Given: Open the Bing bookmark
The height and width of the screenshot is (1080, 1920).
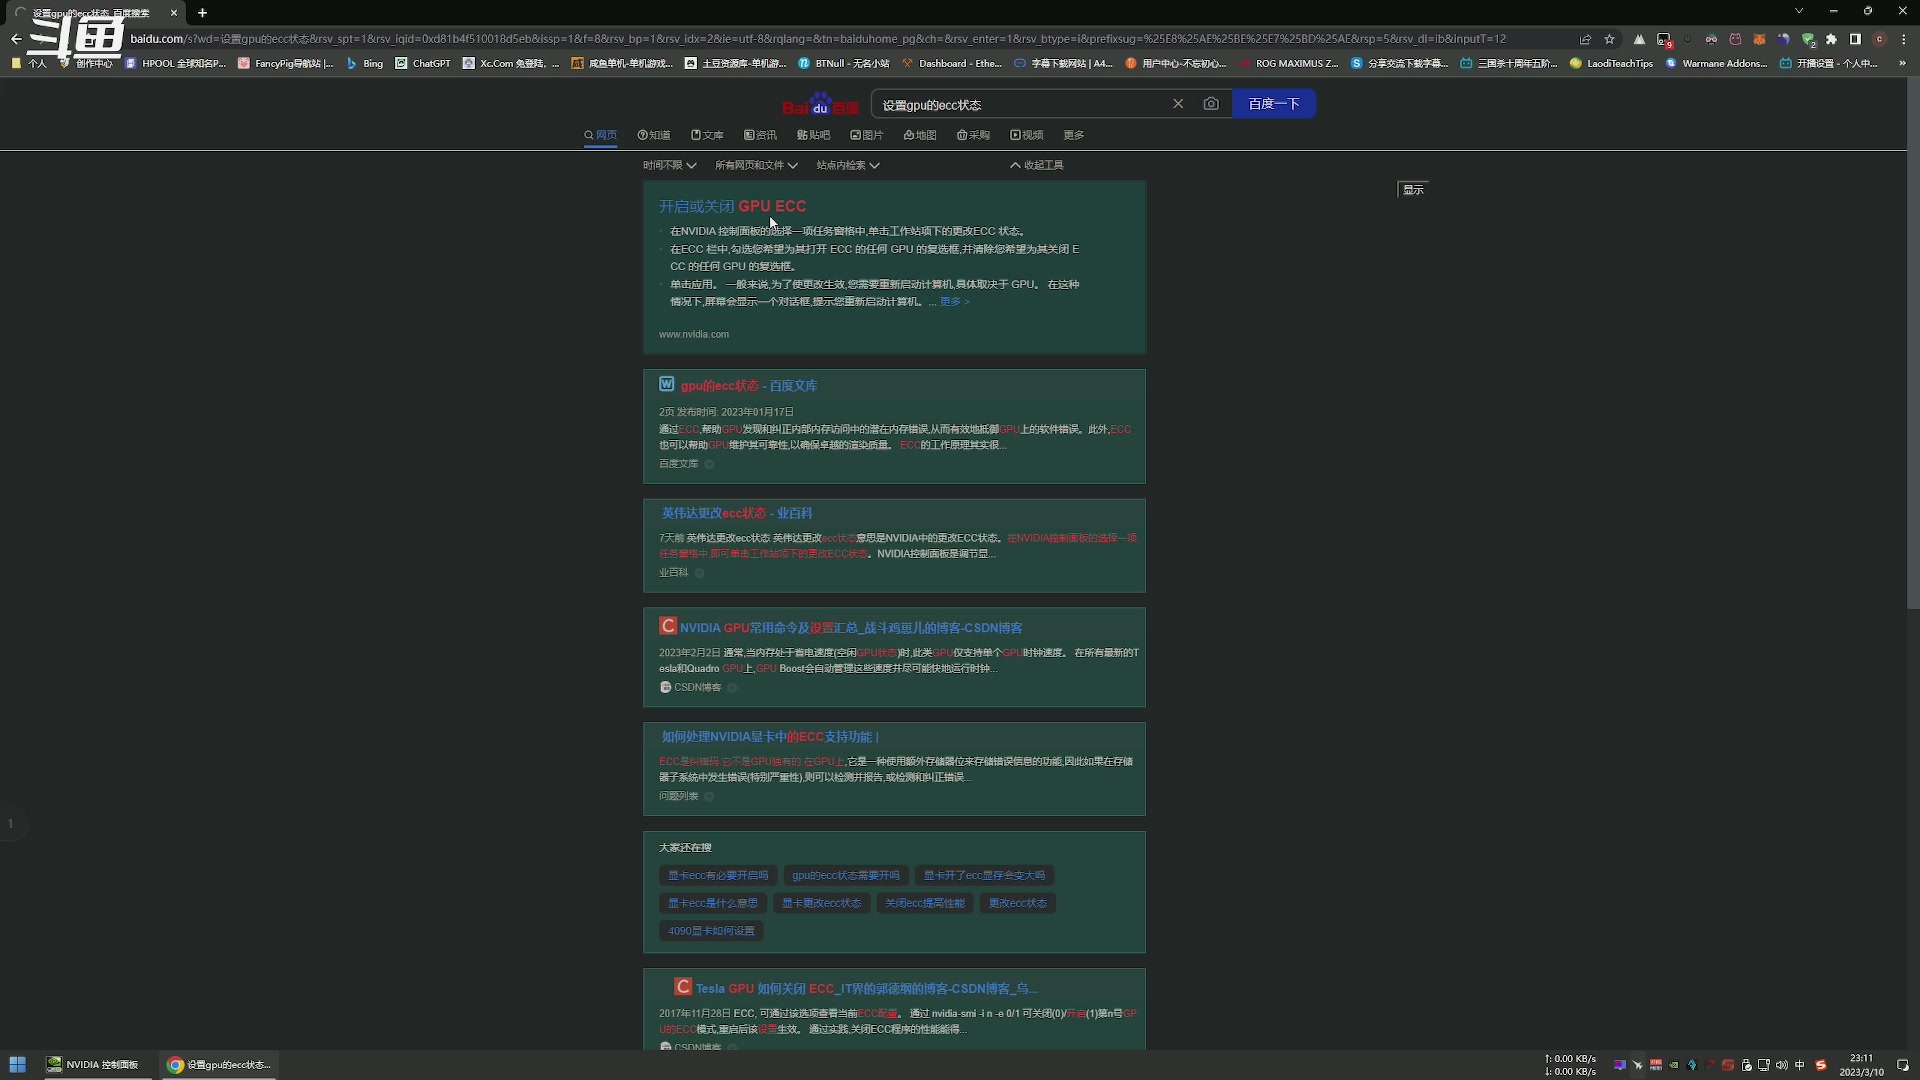Looking at the screenshot, I should pyautogui.click(x=365, y=63).
